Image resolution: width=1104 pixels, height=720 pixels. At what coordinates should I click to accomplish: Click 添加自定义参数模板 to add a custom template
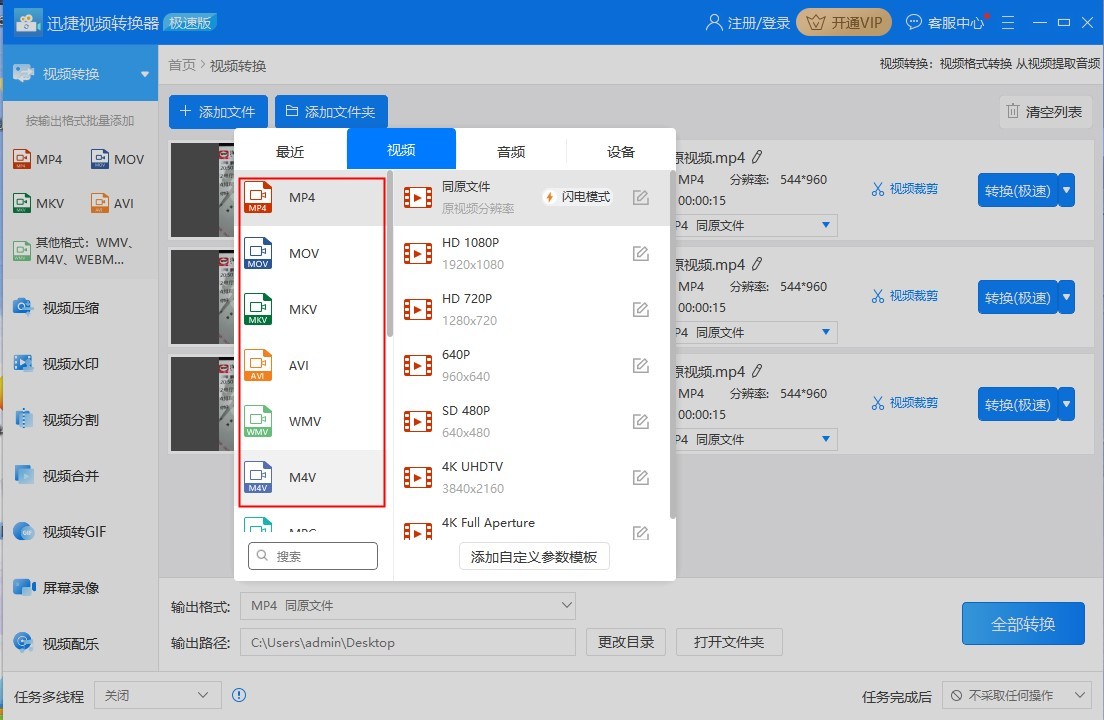[x=532, y=557]
